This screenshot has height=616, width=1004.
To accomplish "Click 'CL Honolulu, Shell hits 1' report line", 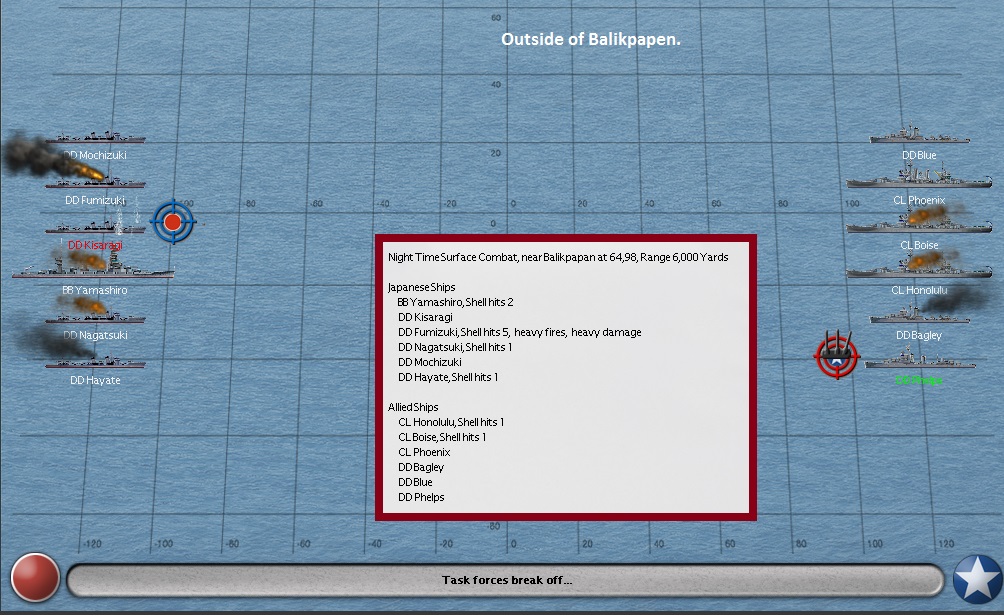I will pos(451,422).
